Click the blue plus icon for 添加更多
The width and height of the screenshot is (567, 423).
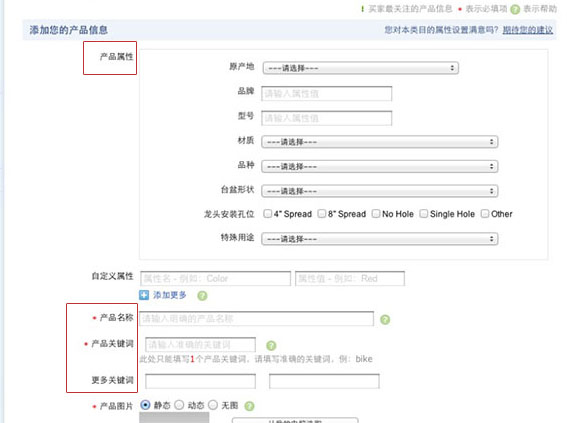coord(144,295)
